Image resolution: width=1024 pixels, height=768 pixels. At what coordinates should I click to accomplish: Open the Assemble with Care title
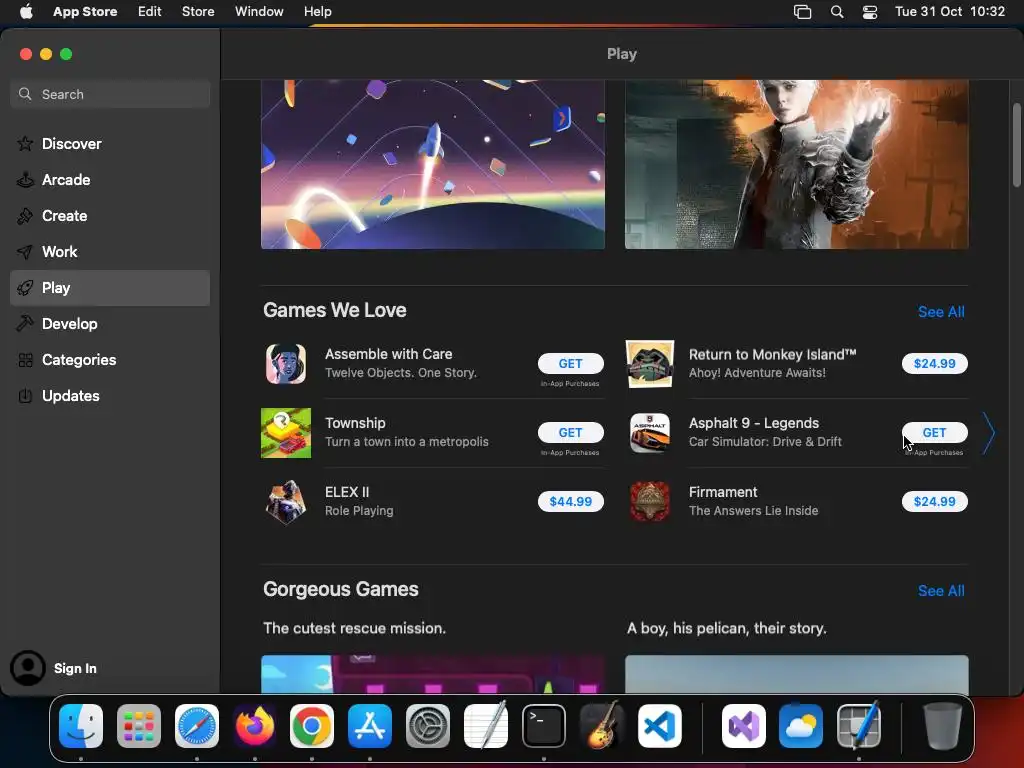click(x=389, y=354)
